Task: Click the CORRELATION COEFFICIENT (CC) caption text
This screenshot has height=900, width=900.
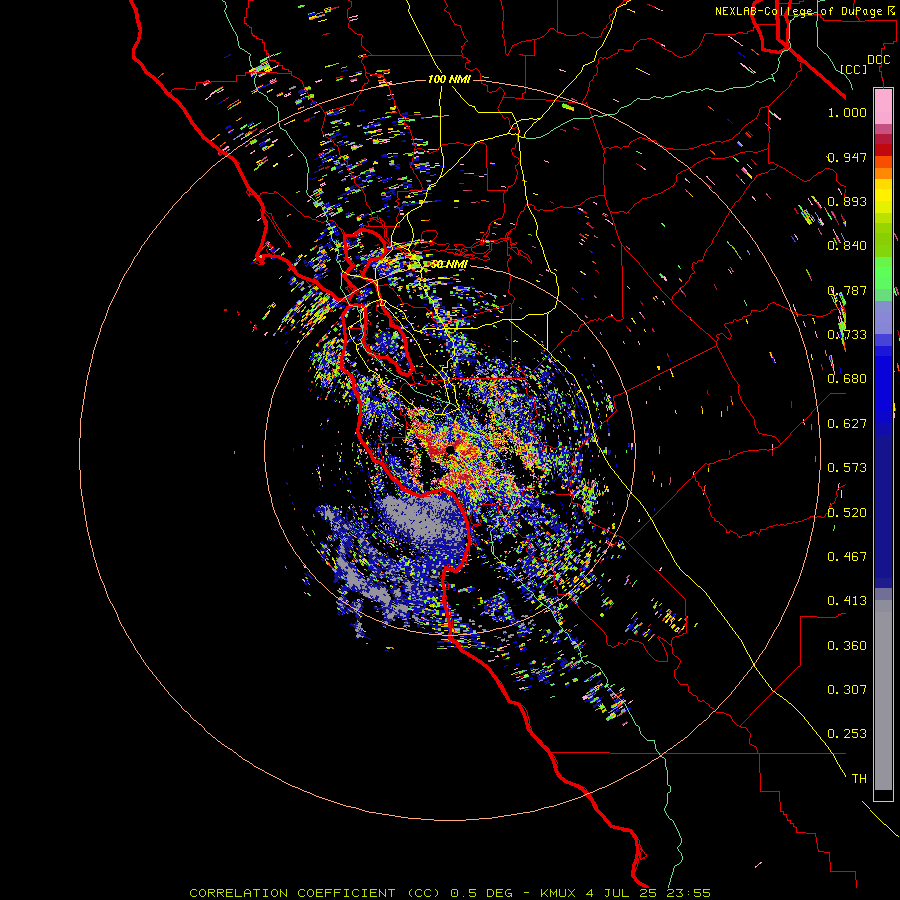Action: point(315,893)
